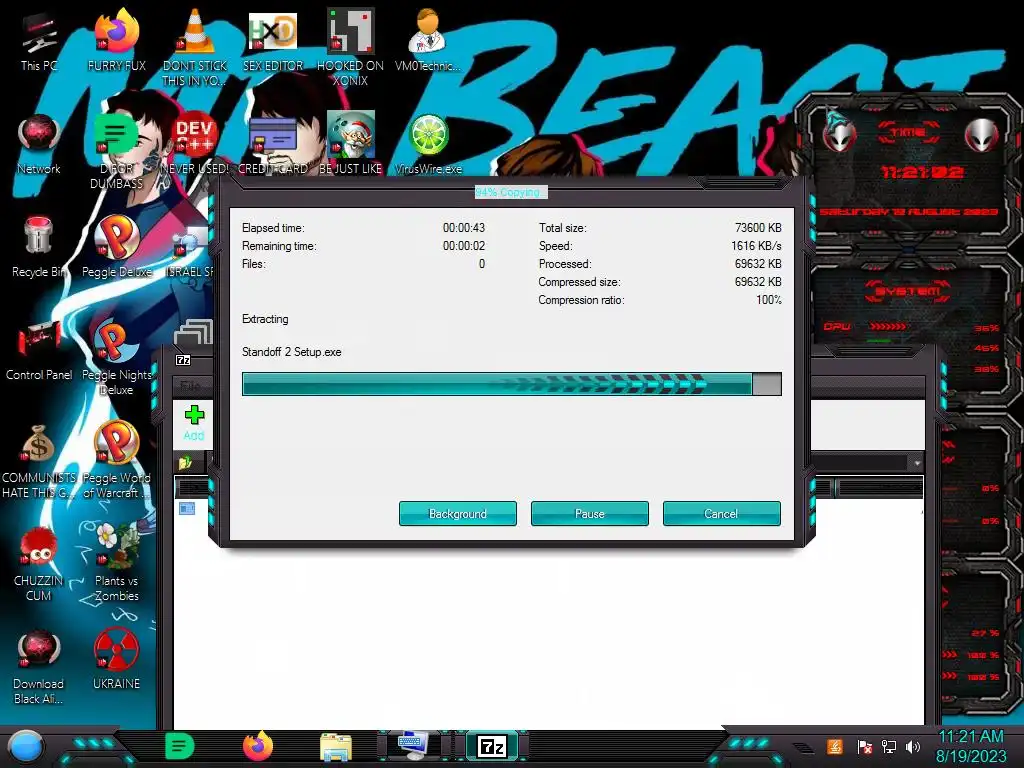Image resolution: width=1024 pixels, height=768 pixels.
Task: Open the Network desktop icon
Action: [39, 144]
